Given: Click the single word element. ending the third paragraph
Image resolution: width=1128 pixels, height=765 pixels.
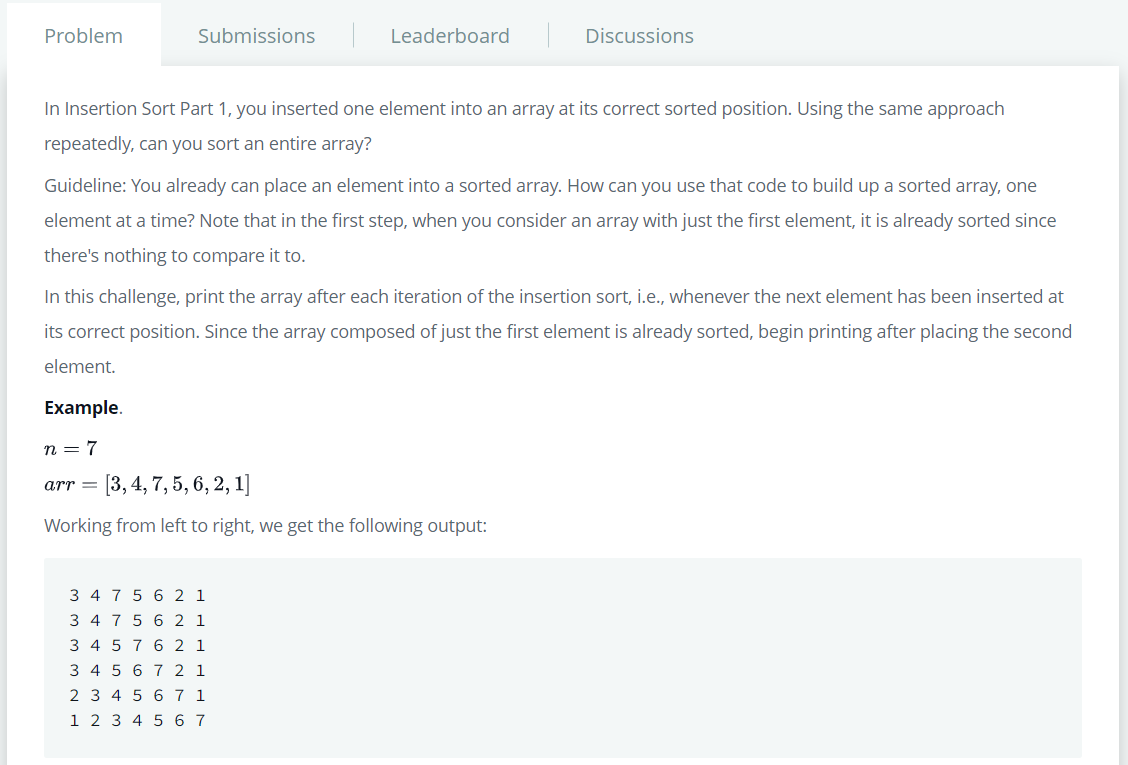Looking at the screenshot, I should (80, 367).
